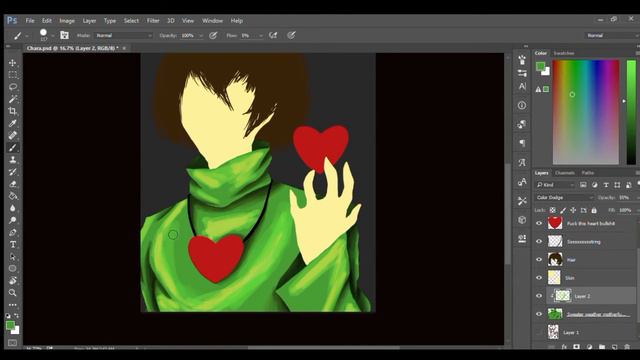Open brush Mode dropdown set to Normal

pos(124,36)
